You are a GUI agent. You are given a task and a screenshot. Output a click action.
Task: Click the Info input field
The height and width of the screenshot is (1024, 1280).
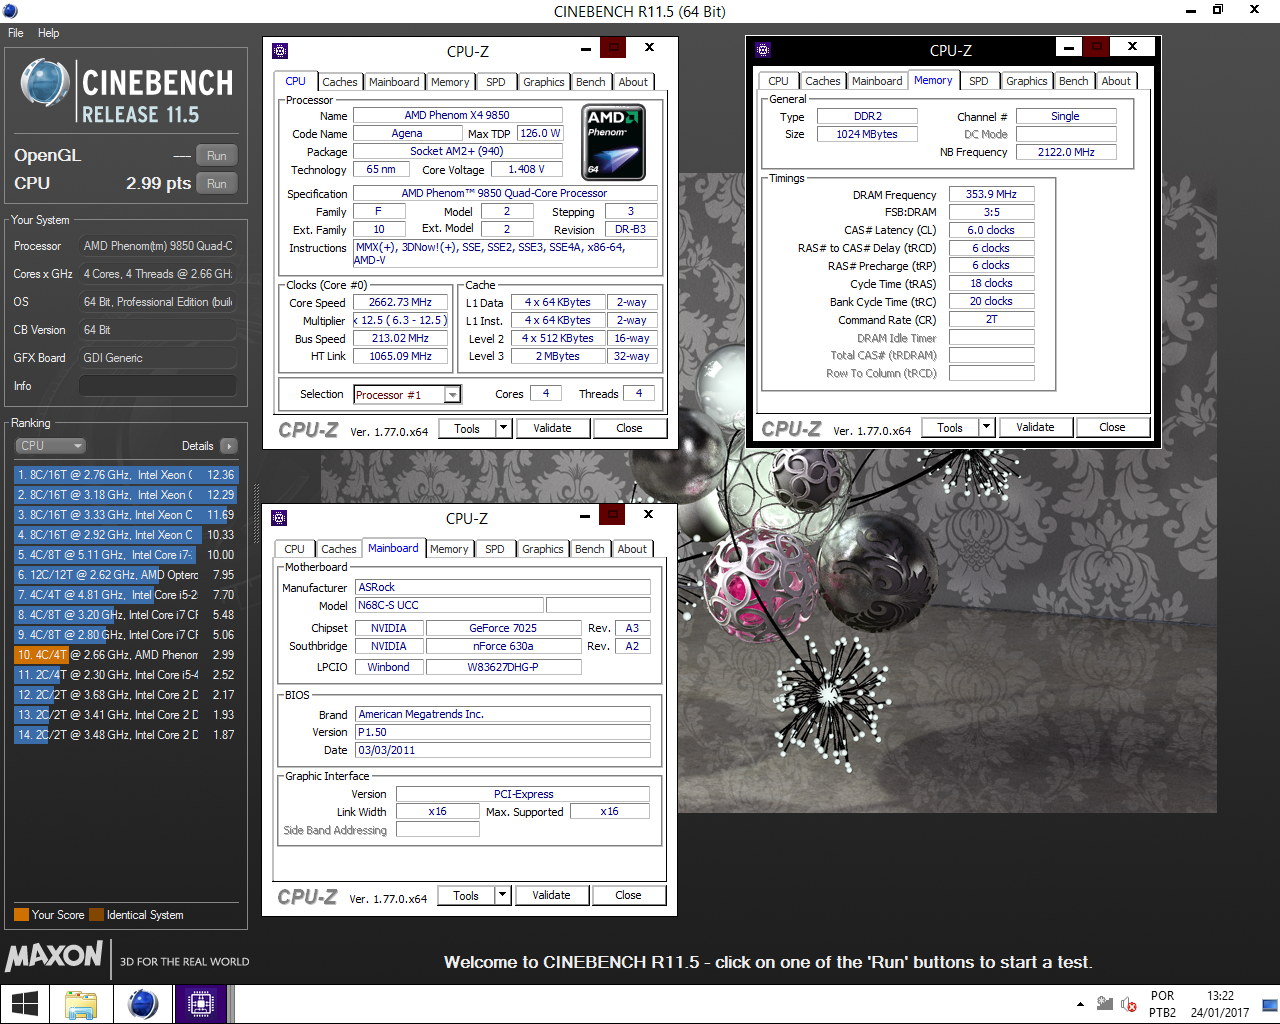[158, 386]
